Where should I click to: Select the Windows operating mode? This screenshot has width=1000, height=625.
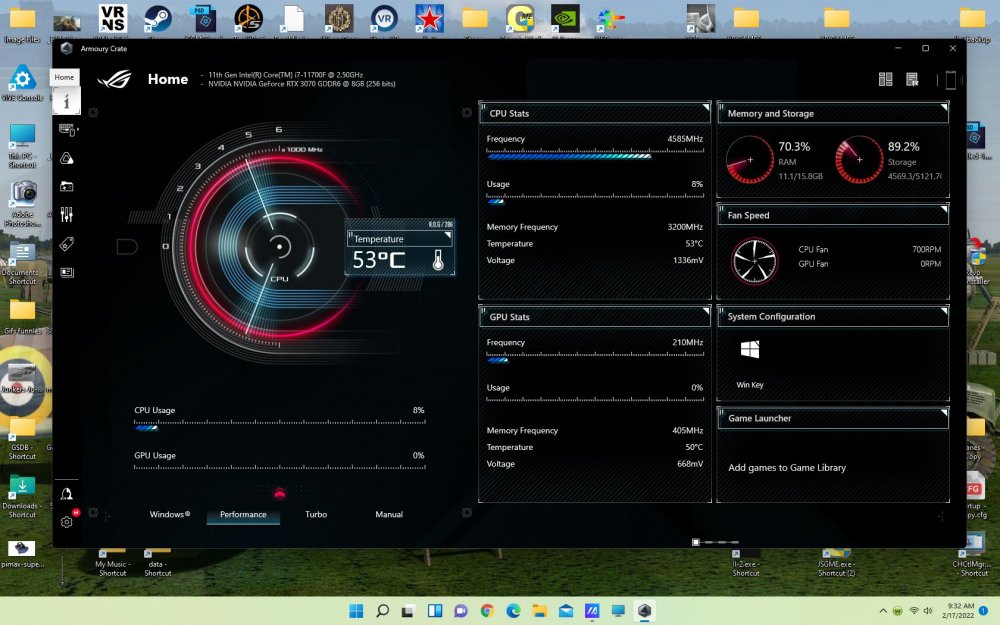coord(169,515)
